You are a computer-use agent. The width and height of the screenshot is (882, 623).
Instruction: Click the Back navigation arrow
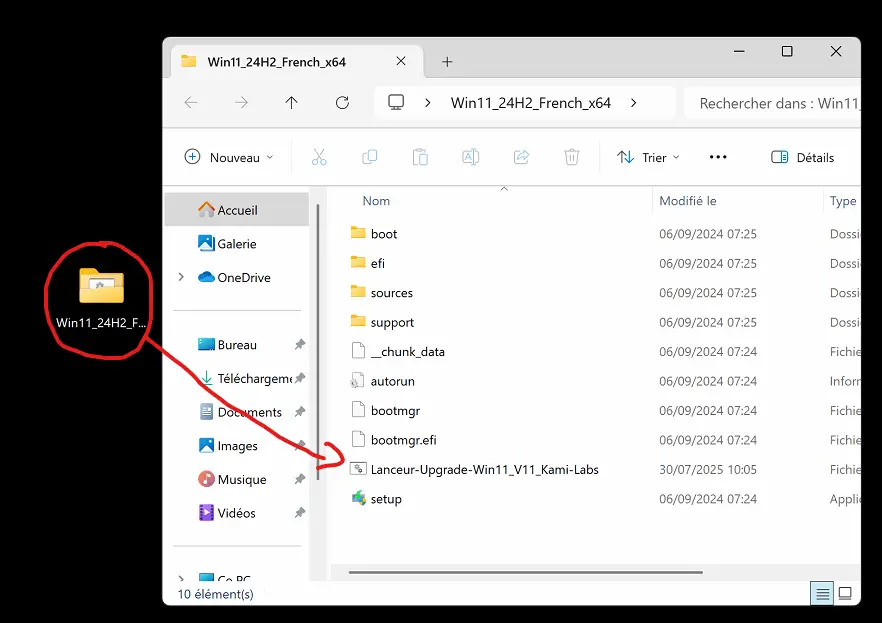click(x=191, y=102)
